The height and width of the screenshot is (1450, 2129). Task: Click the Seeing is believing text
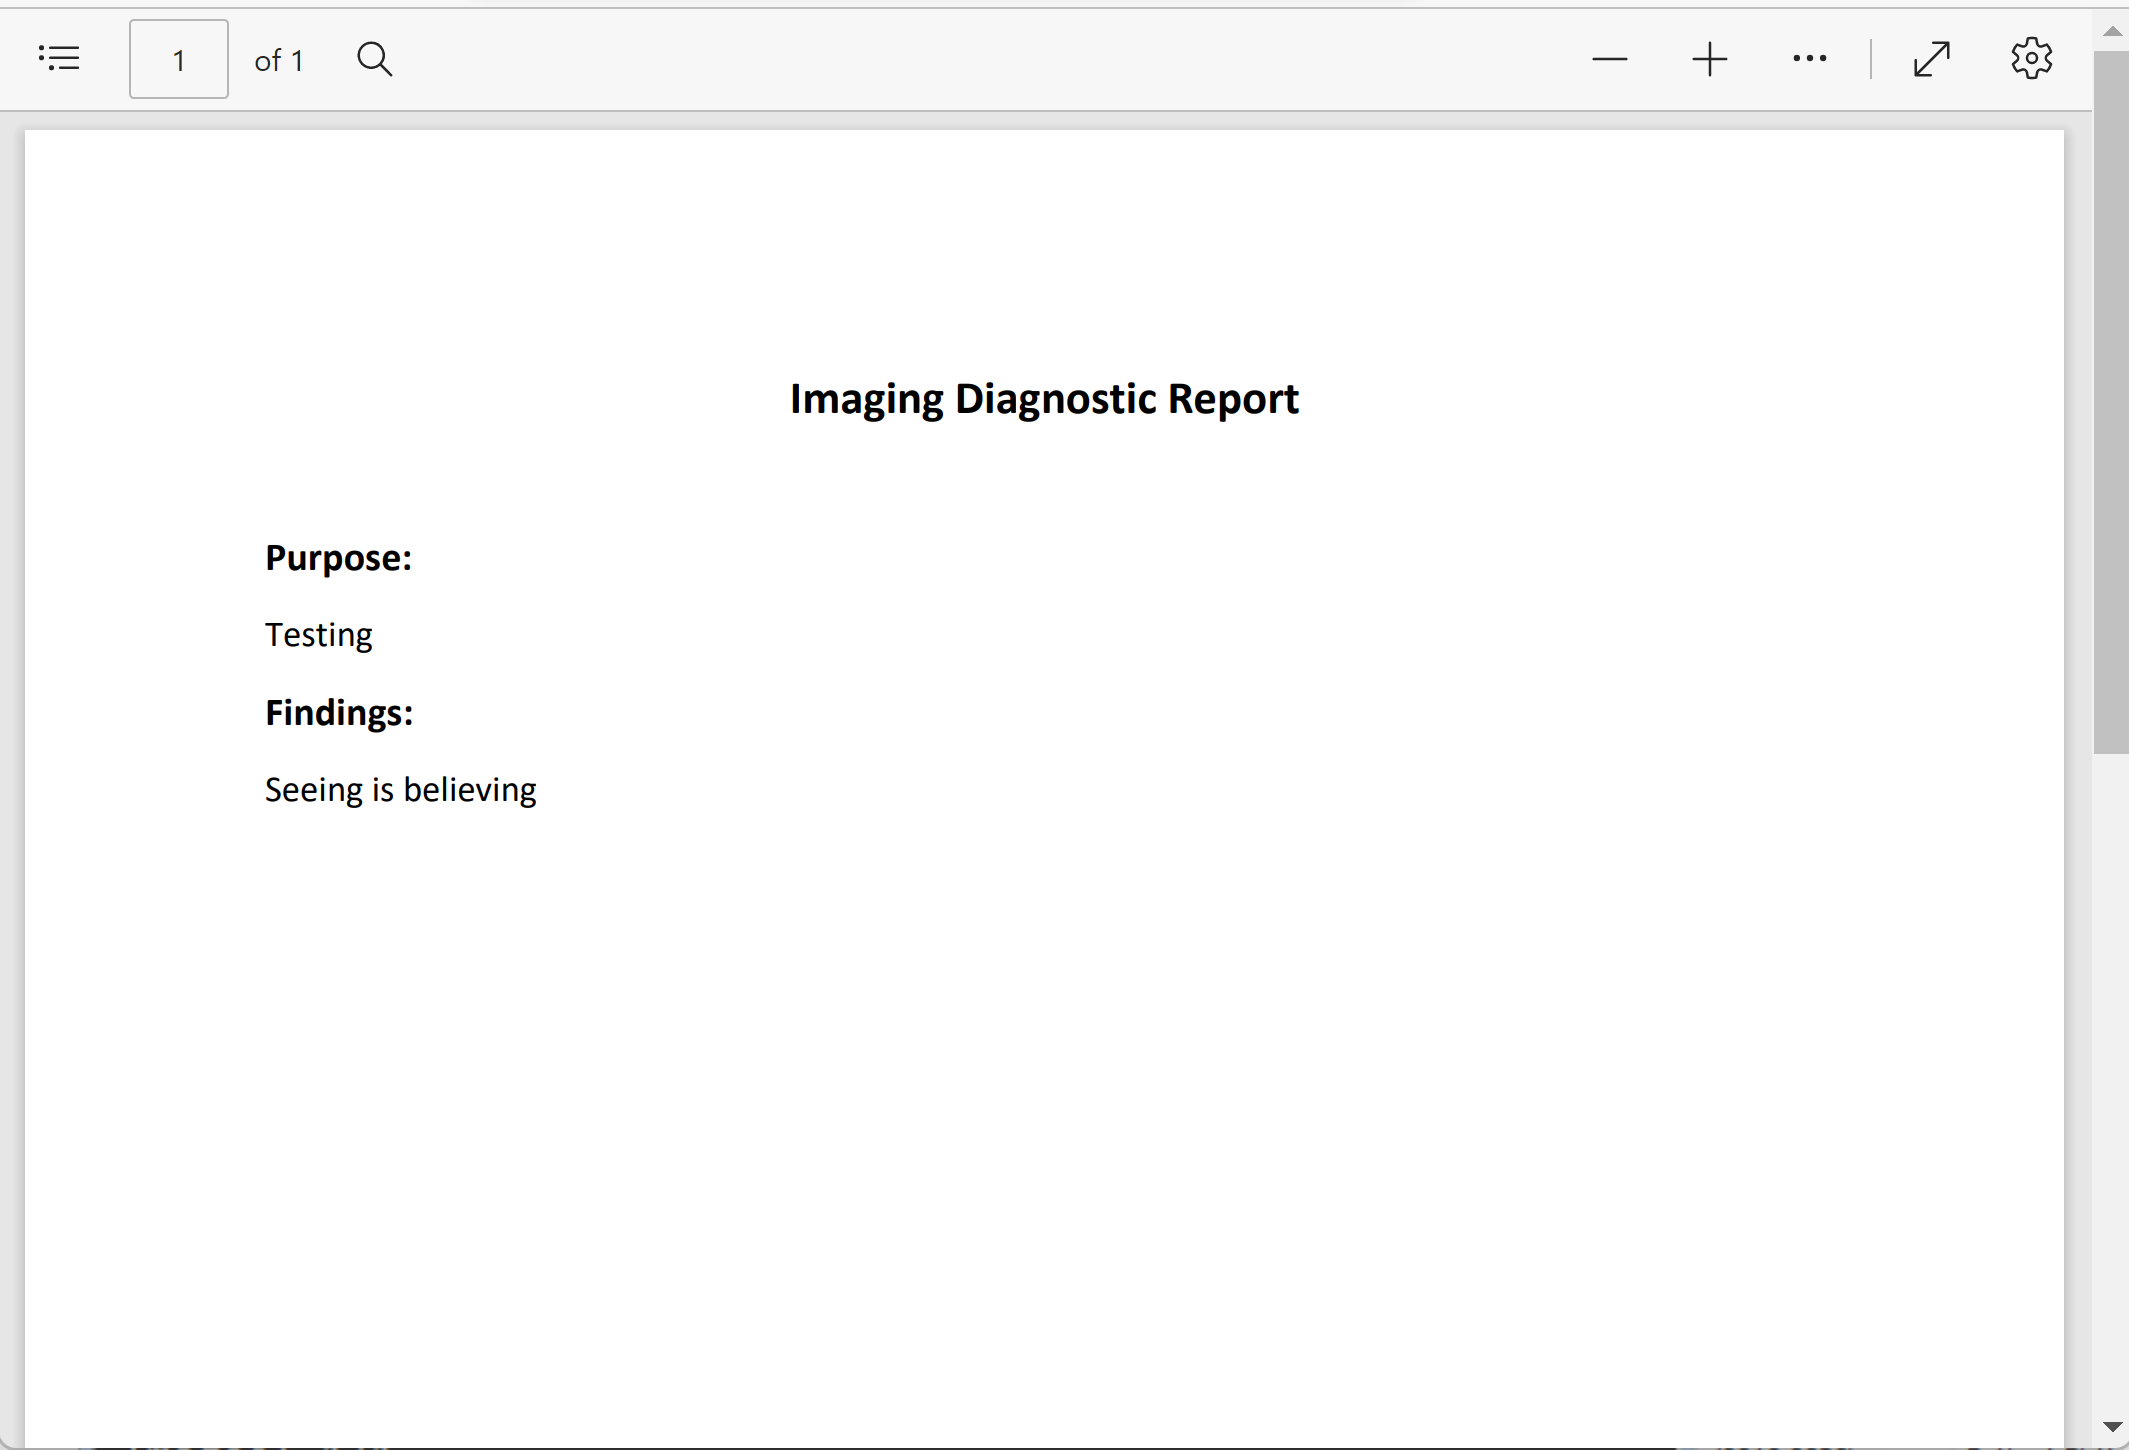(400, 790)
